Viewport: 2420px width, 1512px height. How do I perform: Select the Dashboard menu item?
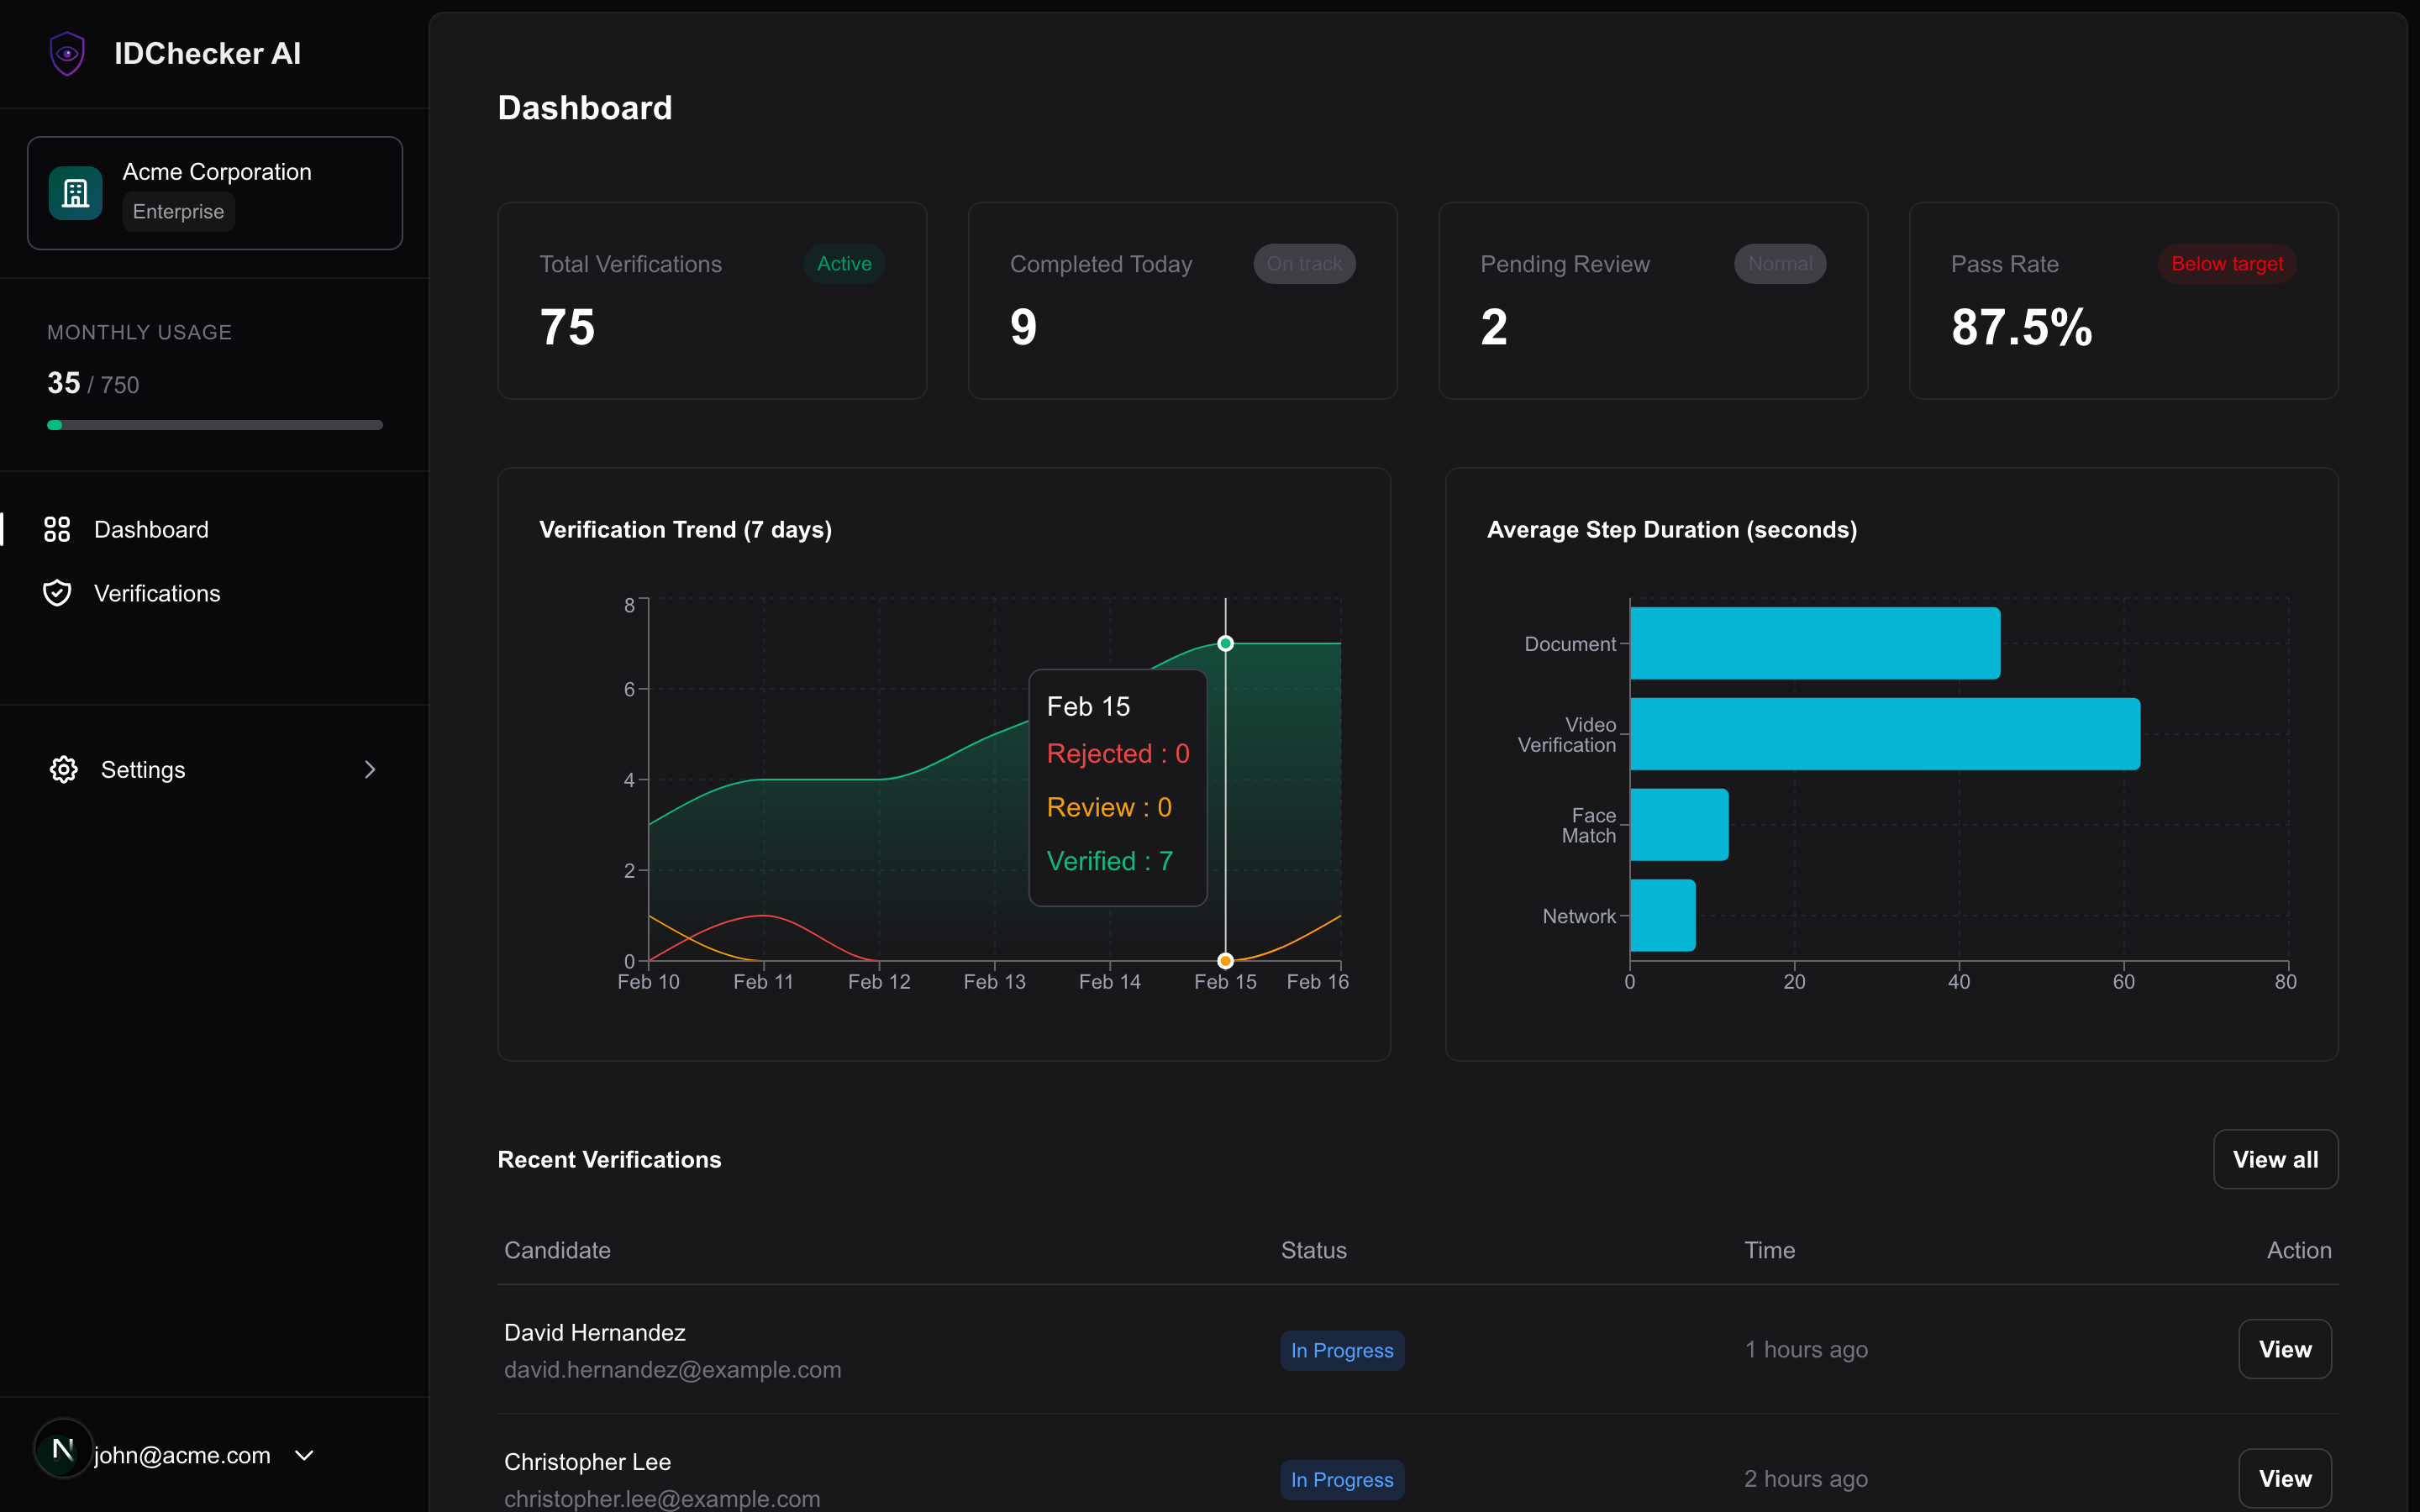point(151,529)
